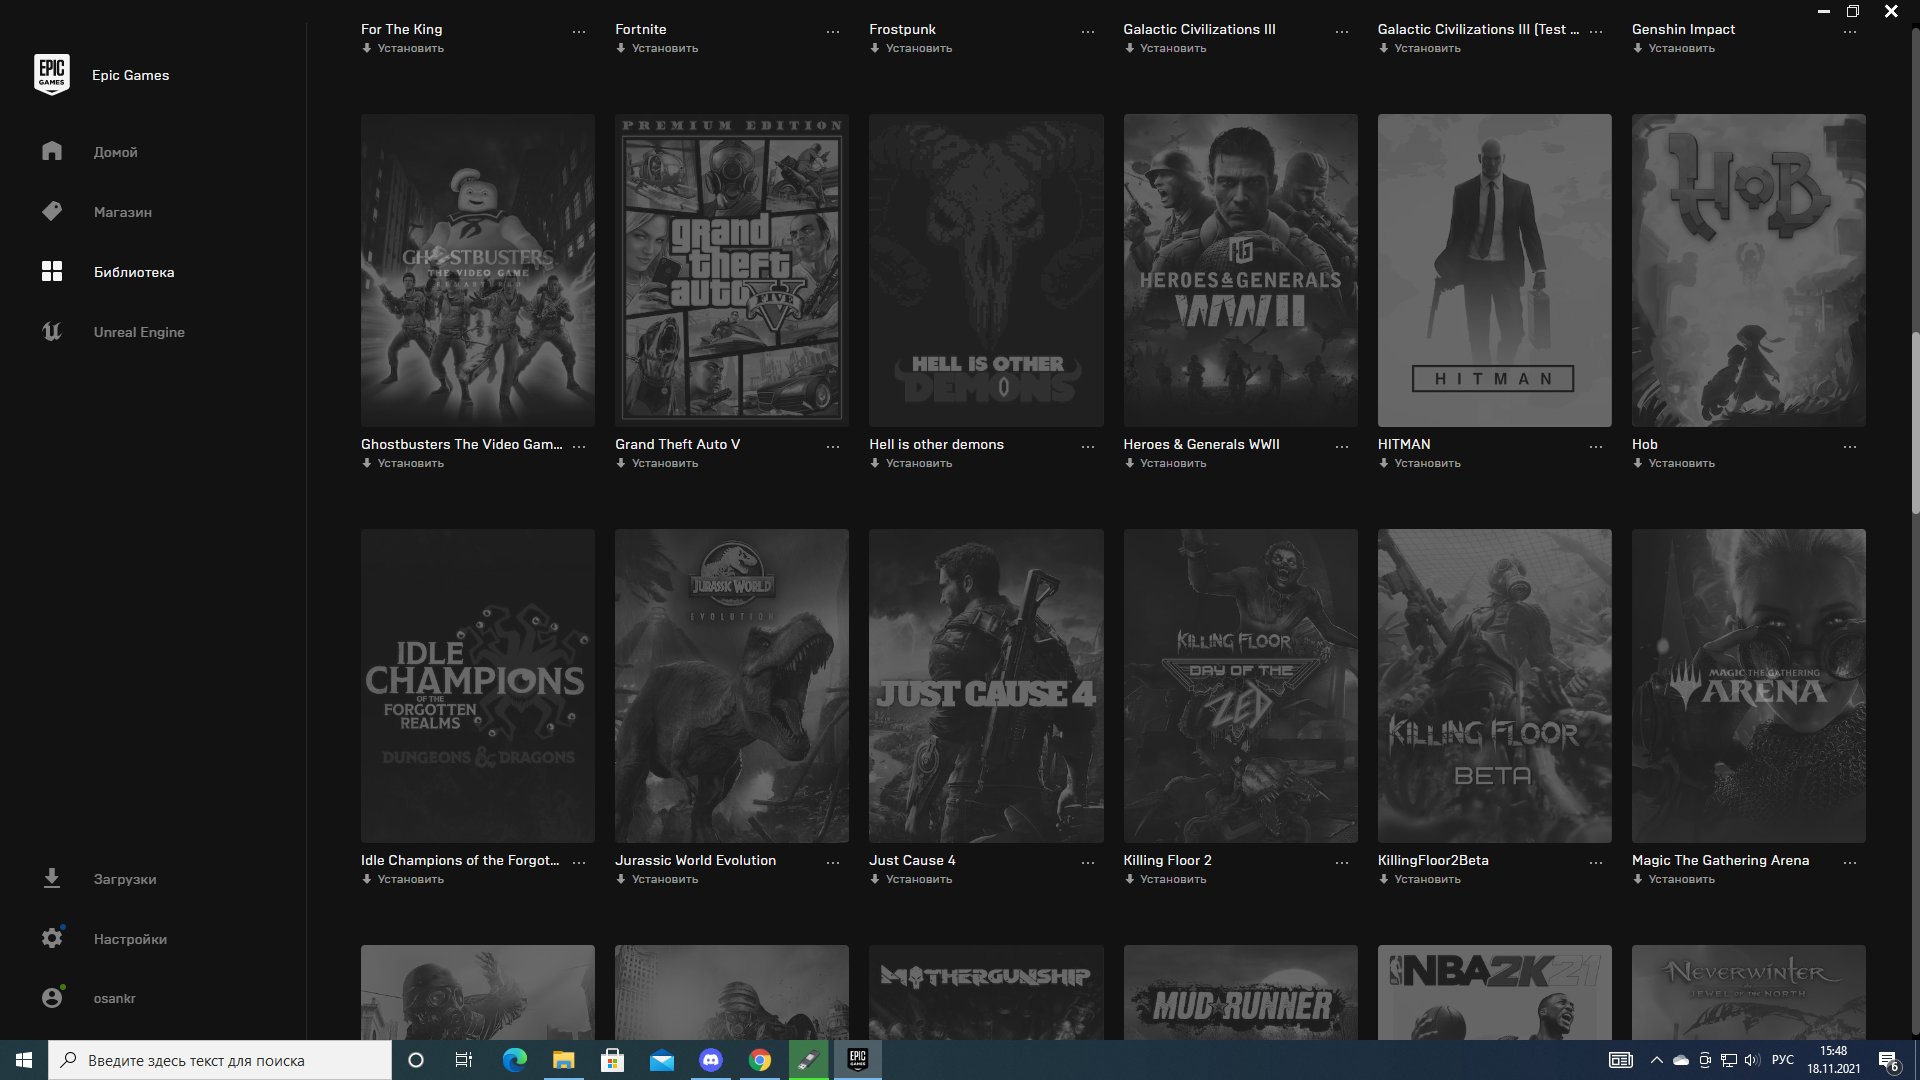Install Jurassic World Evolution via Установить link
The width and height of the screenshot is (1920, 1080).
coord(664,879)
